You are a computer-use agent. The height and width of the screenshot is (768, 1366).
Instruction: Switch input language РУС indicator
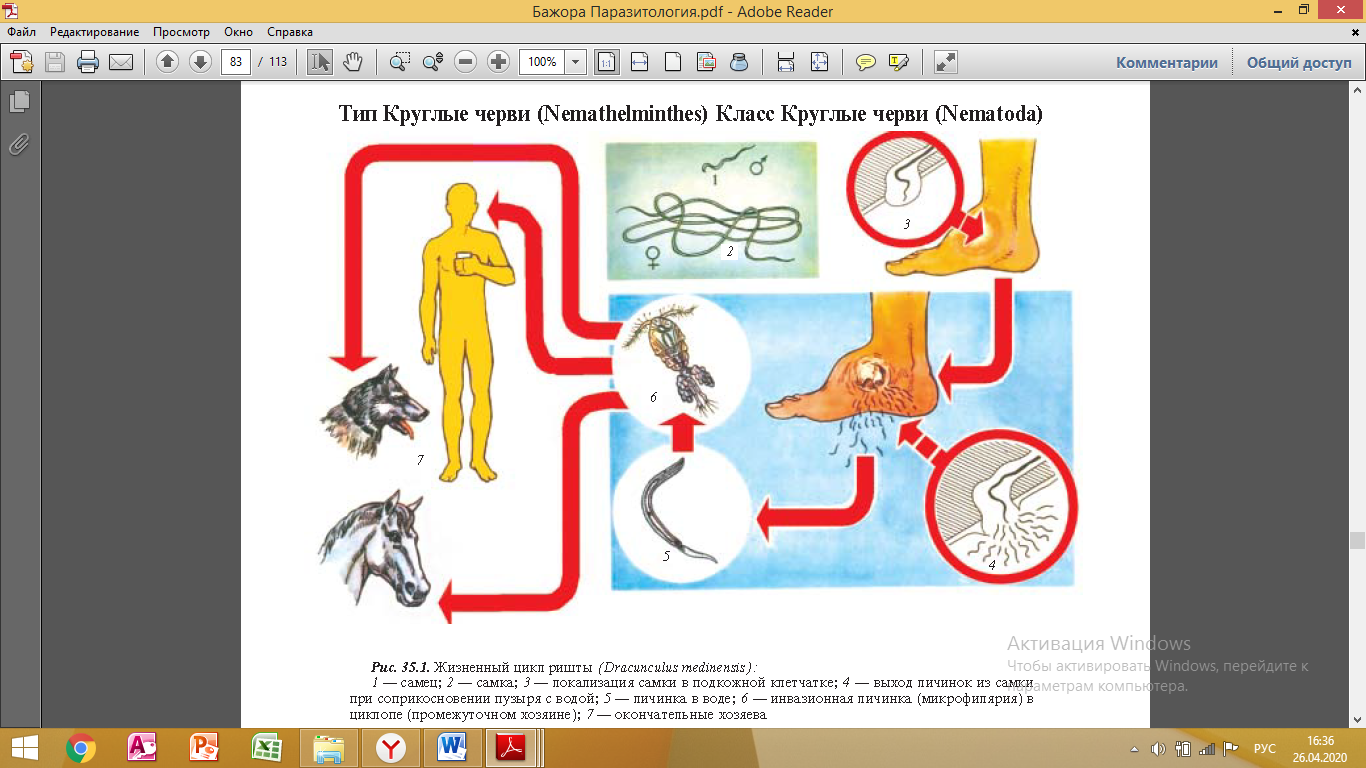pyautogui.click(x=1265, y=749)
